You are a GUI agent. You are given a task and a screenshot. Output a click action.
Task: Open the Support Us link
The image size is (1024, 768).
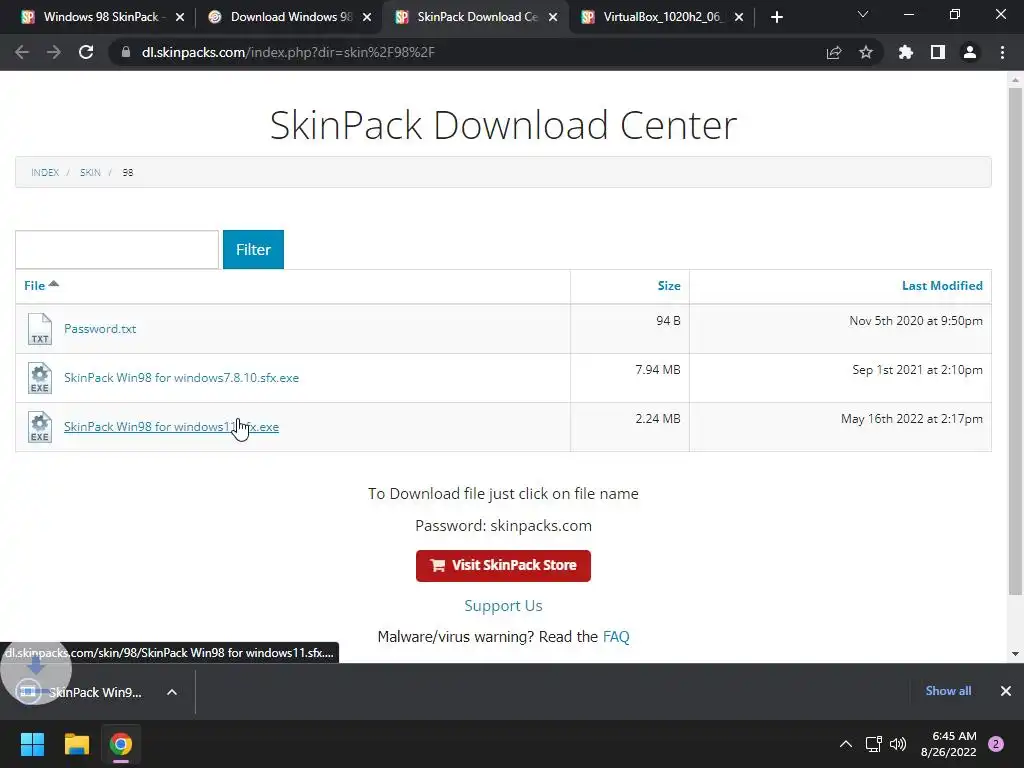pyautogui.click(x=503, y=605)
